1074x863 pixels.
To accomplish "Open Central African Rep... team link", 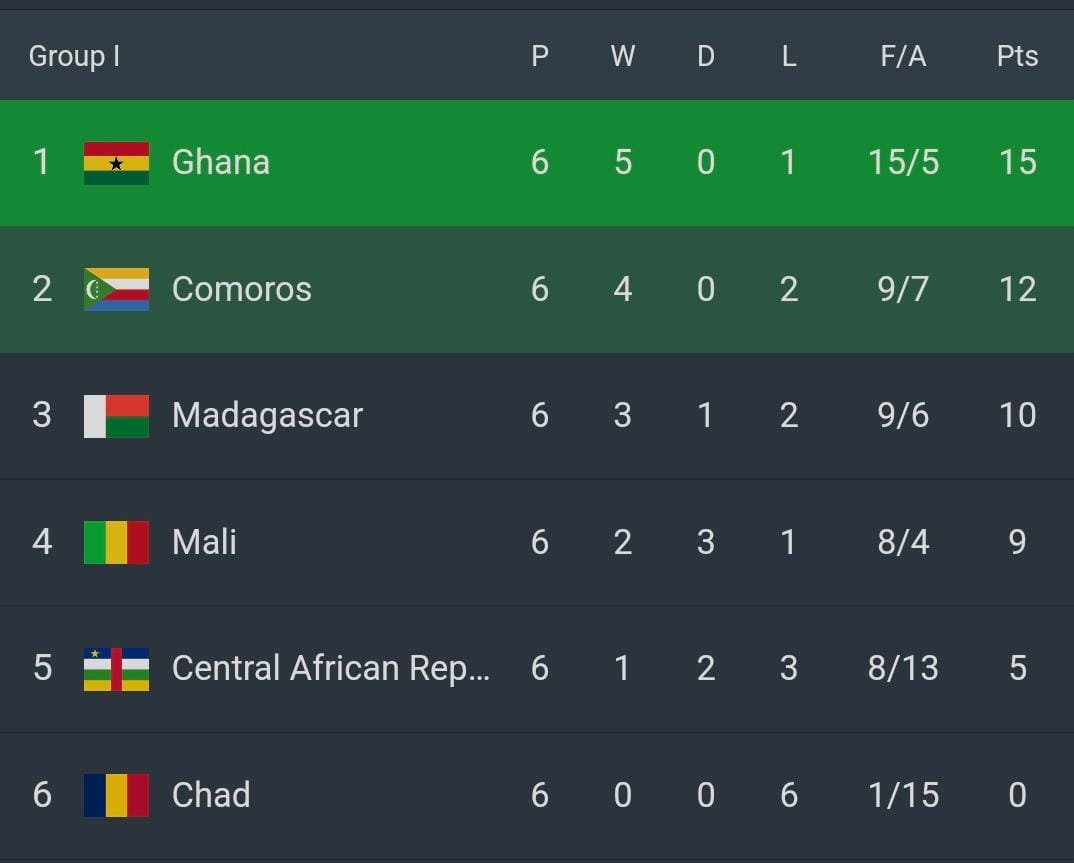I will [x=330, y=668].
